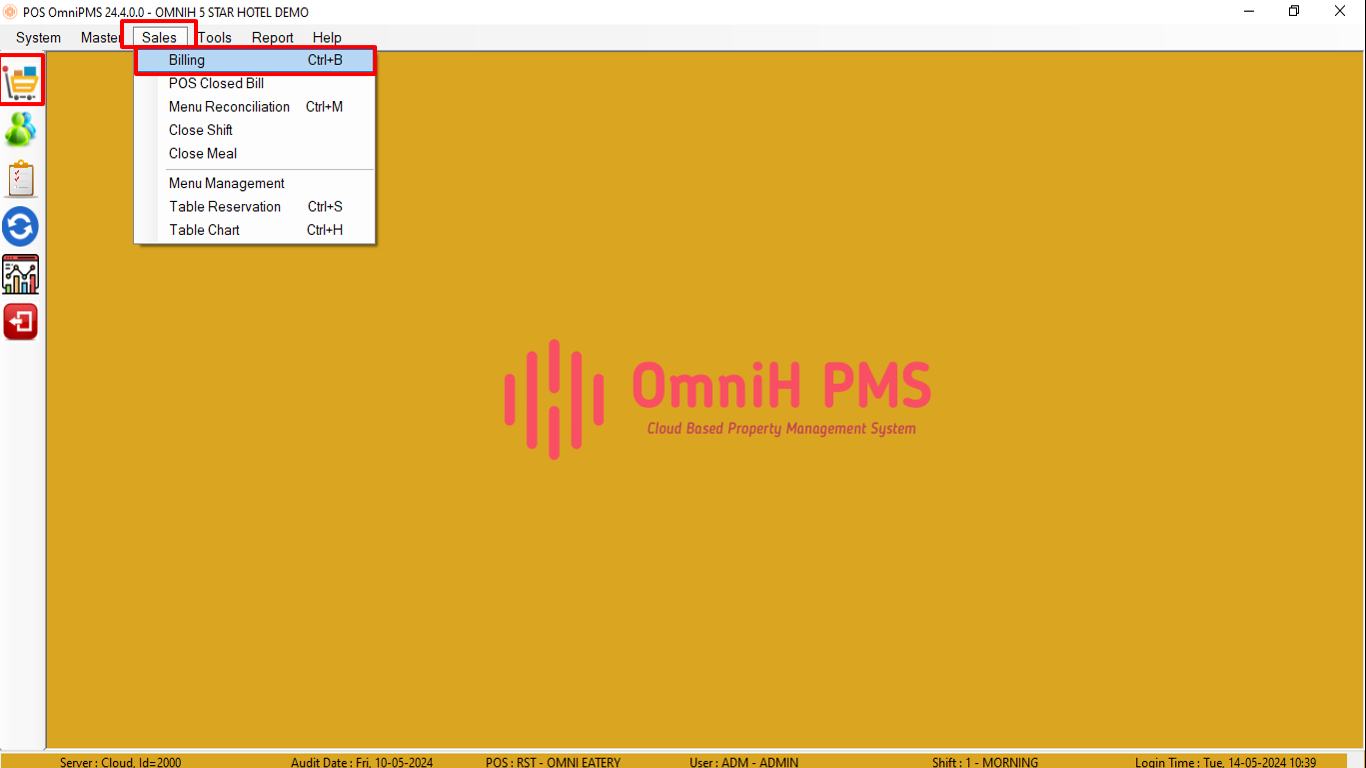Image resolution: width=1366 pixels, height=768 pixels.
Task: Open Menu Management from Sales menu
Action: coord(255,184)
